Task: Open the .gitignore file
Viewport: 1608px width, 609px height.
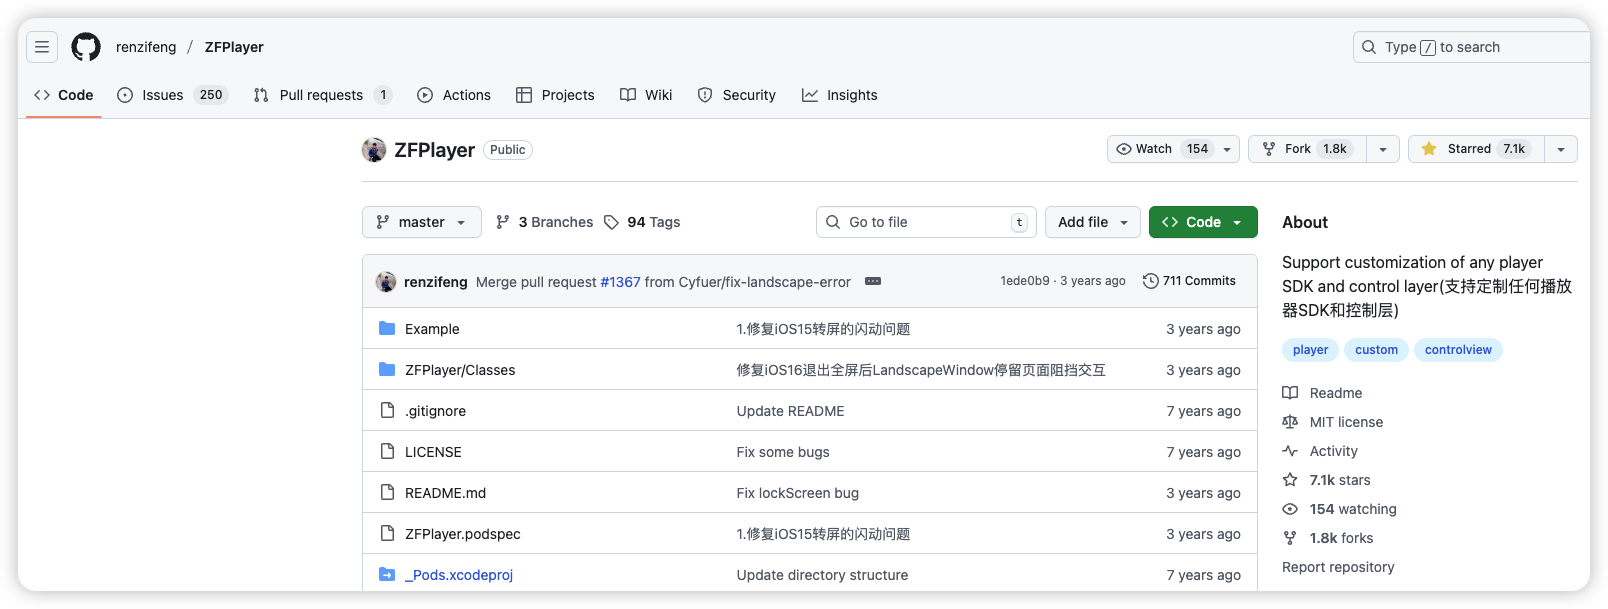Action: (x=435, y=411)
